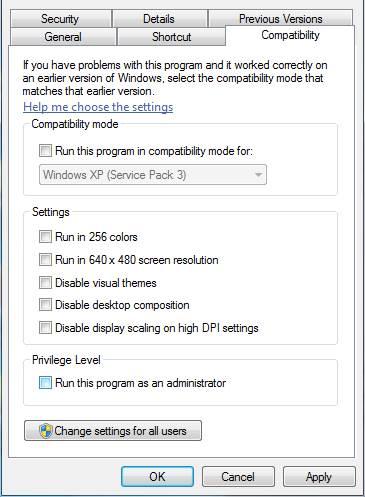
Task: Select the Compatibility tab
Action: click(x=290, y=35)
